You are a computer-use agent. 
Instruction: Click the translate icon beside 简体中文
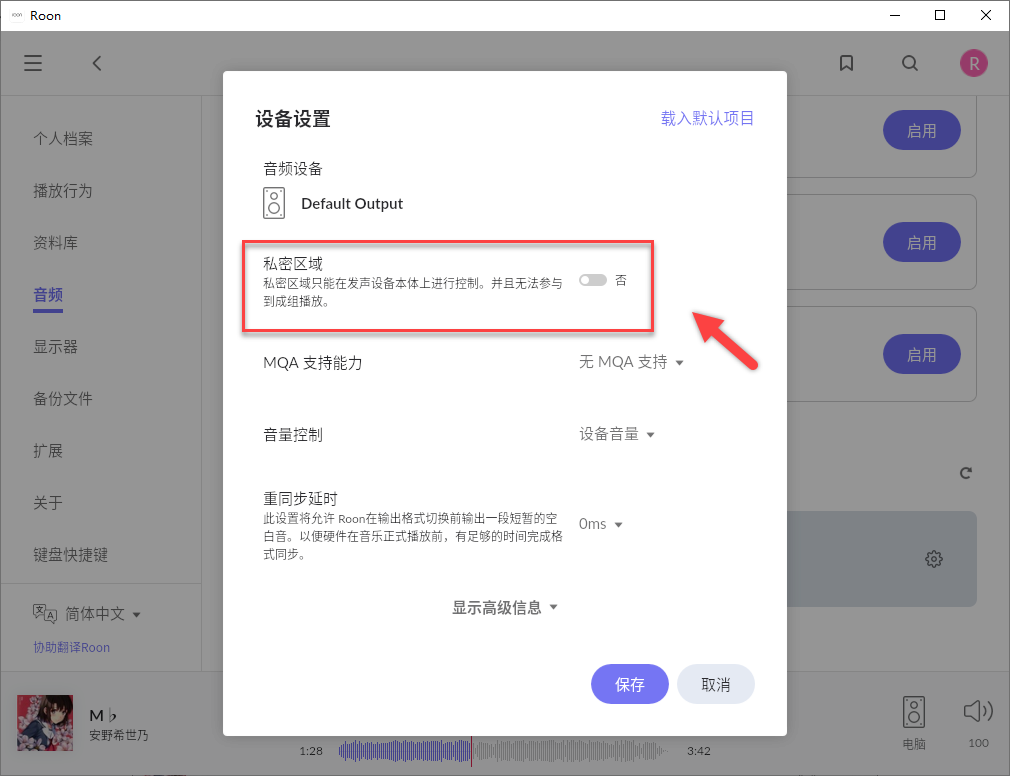click(x=45, y=613)
